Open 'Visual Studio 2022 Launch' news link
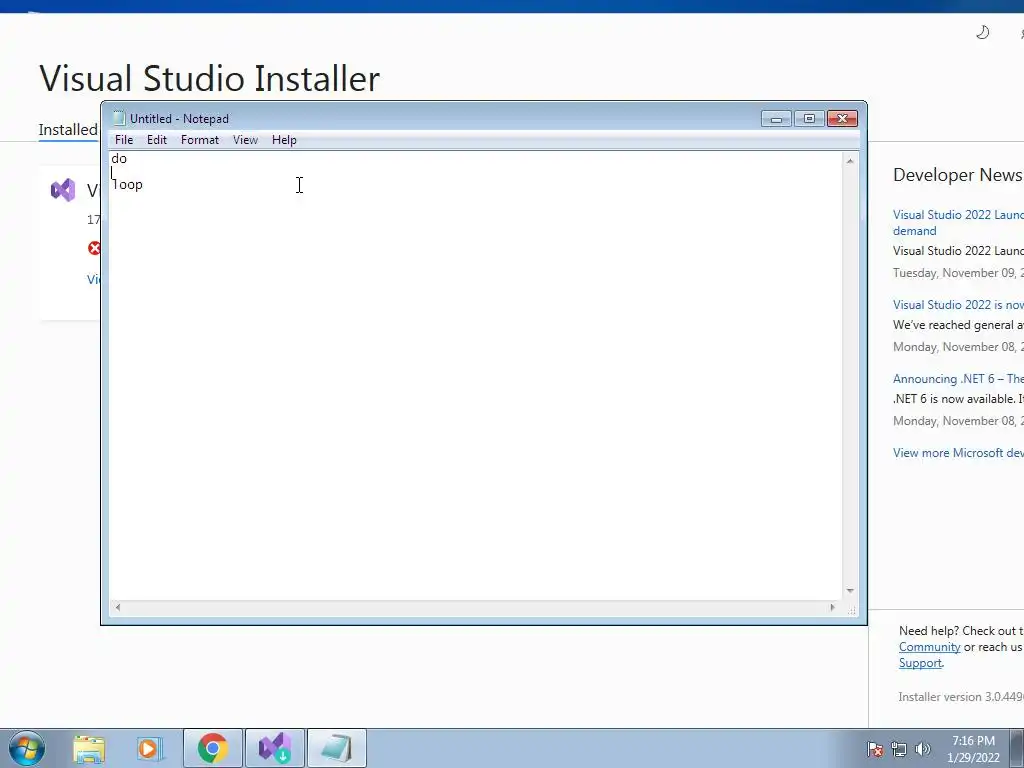 958,223
